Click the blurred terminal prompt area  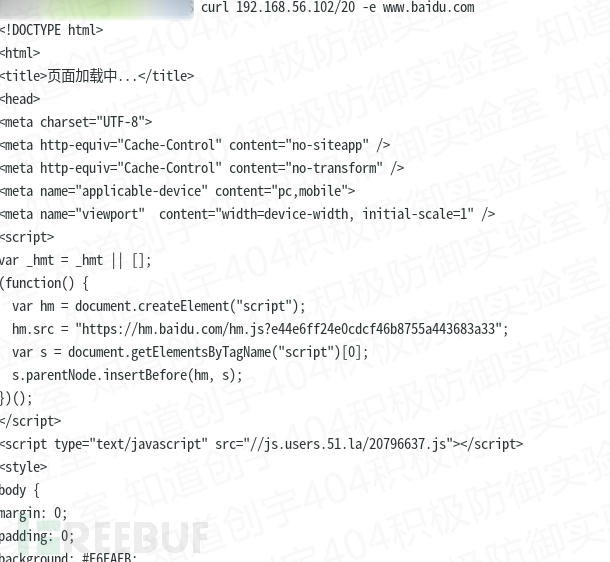96,9
